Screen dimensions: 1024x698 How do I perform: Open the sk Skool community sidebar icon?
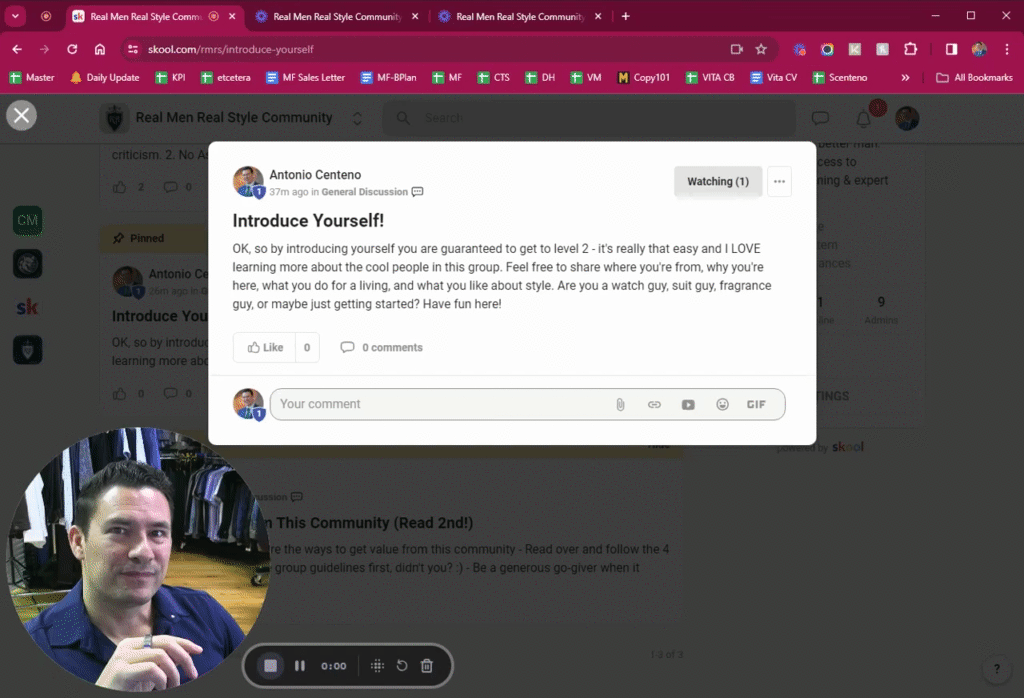(27, 307)
